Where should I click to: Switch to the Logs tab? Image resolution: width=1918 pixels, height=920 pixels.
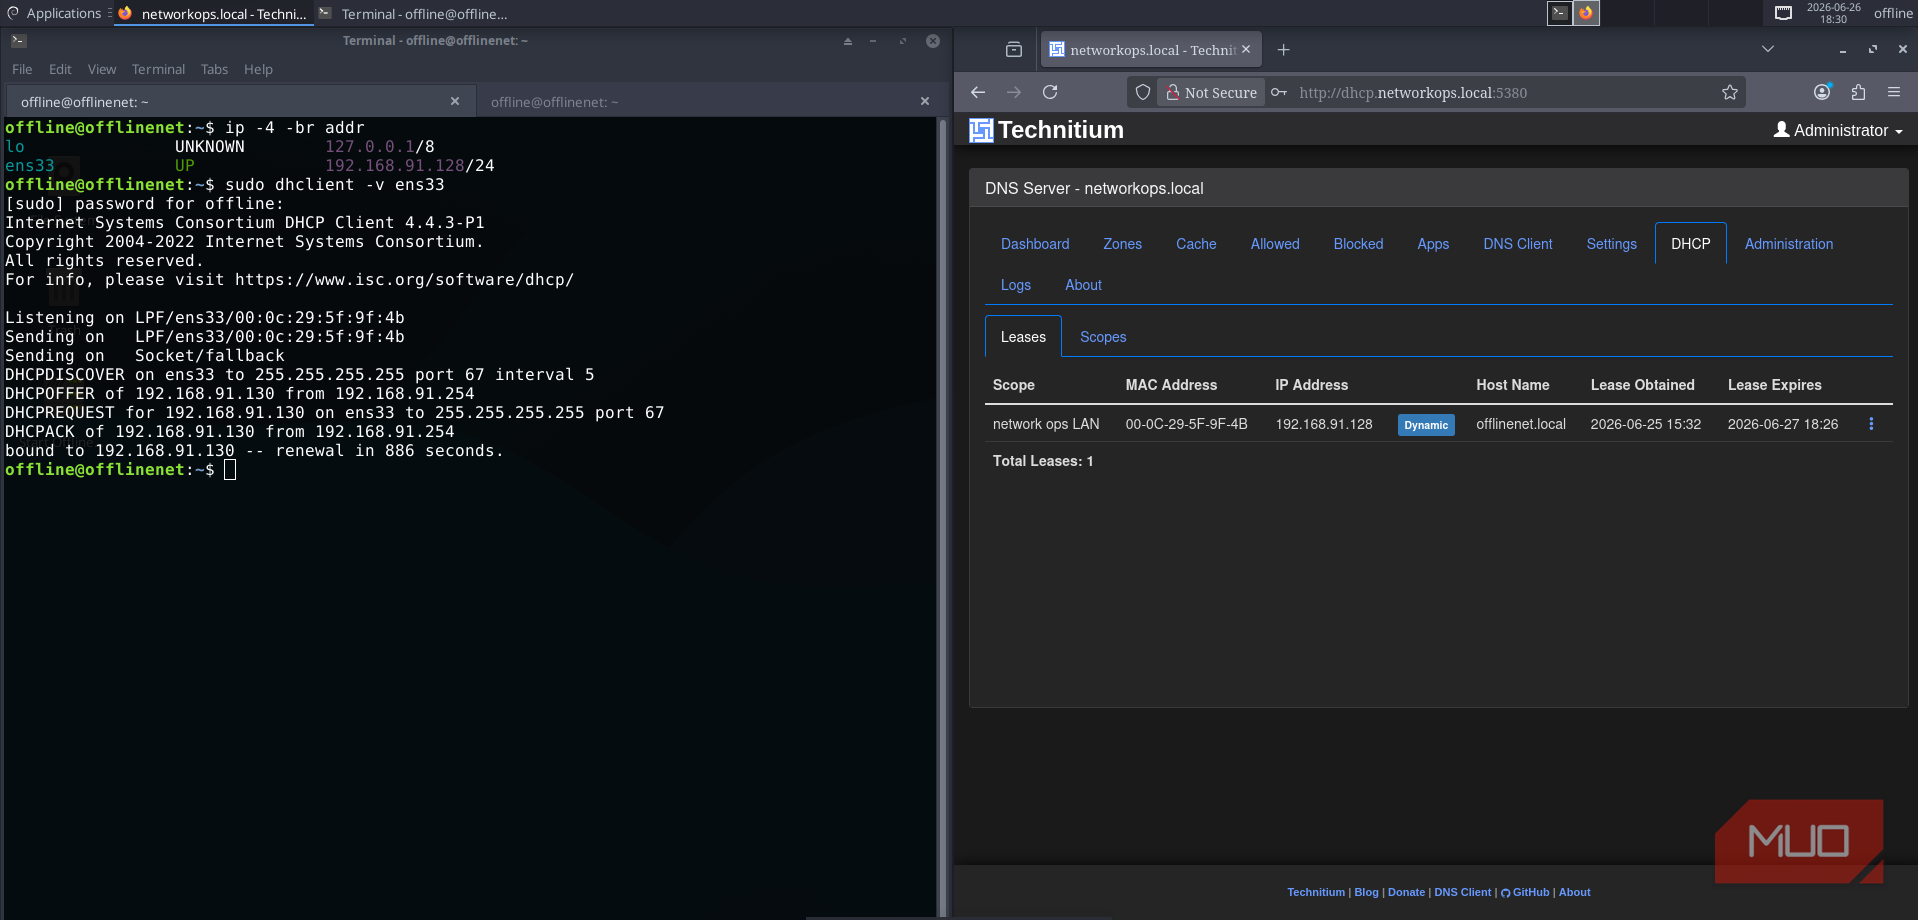coord(1016,285)
